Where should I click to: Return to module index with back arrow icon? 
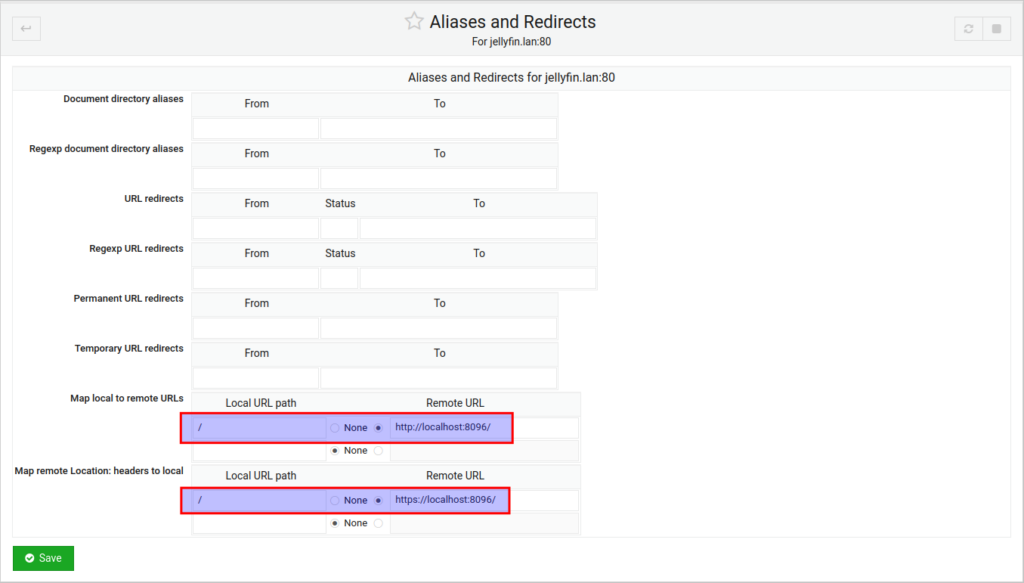(x=25, y=28)
